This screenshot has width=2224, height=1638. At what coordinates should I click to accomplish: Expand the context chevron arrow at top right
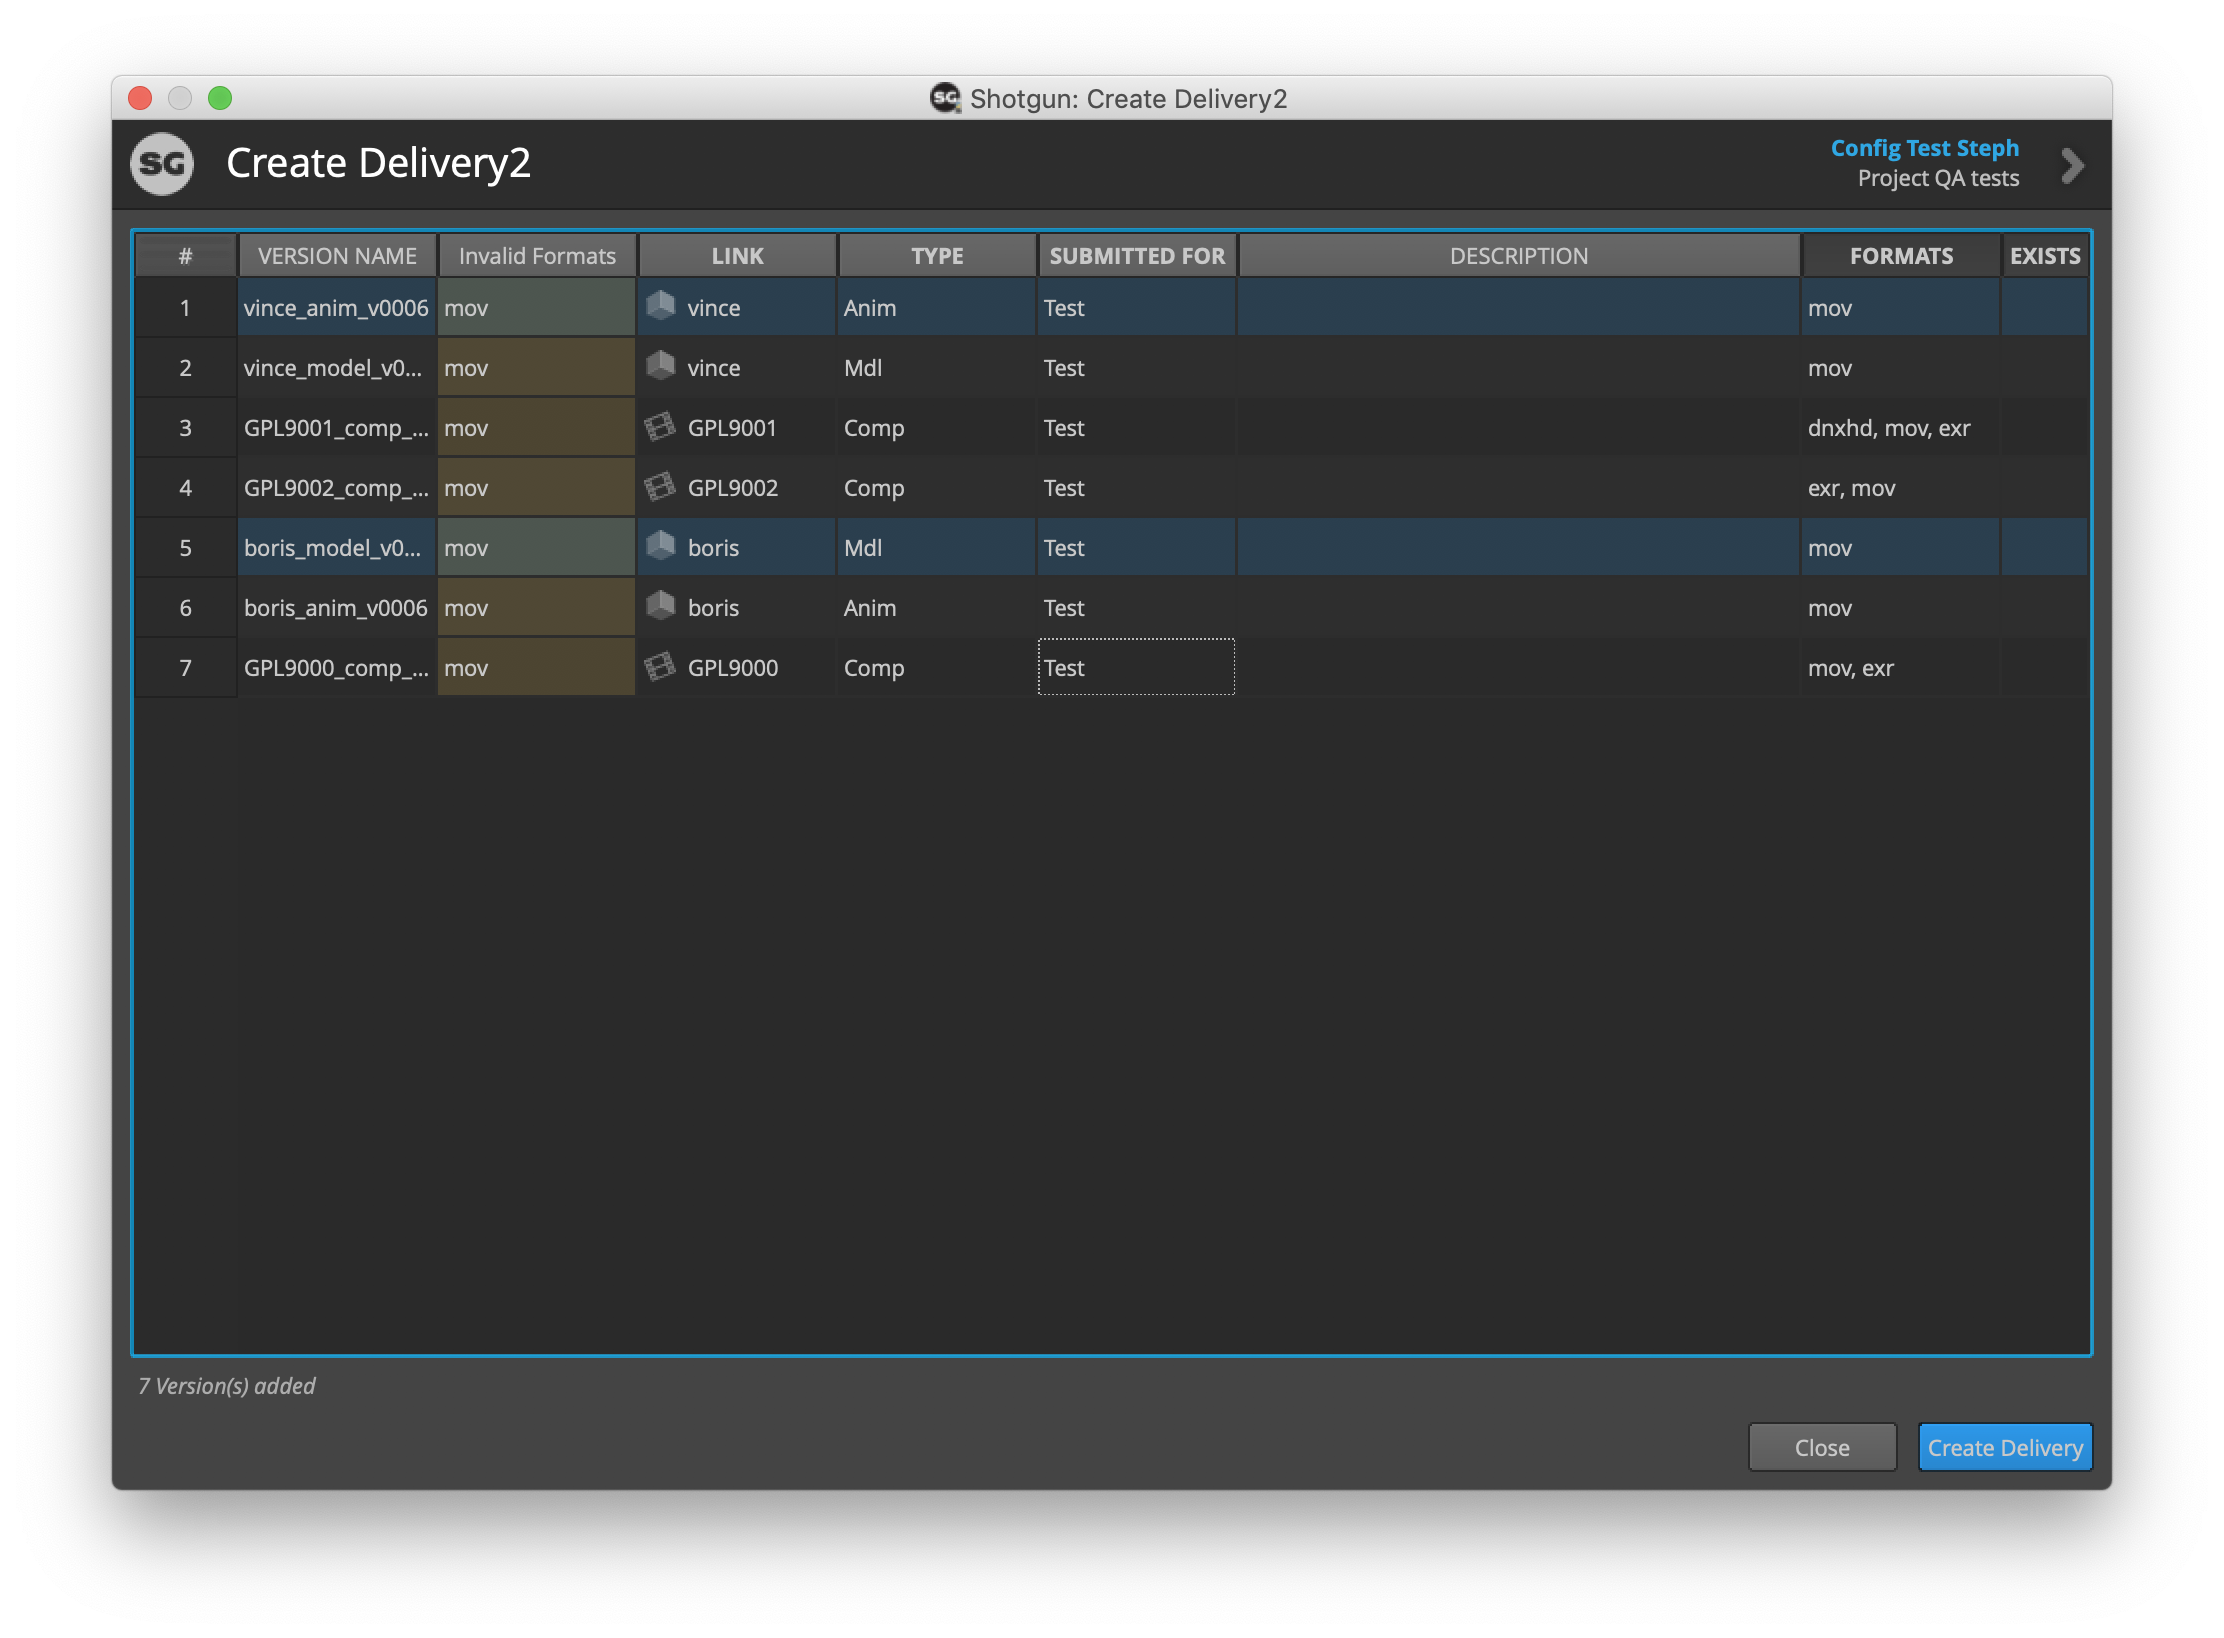[2072, 166]
